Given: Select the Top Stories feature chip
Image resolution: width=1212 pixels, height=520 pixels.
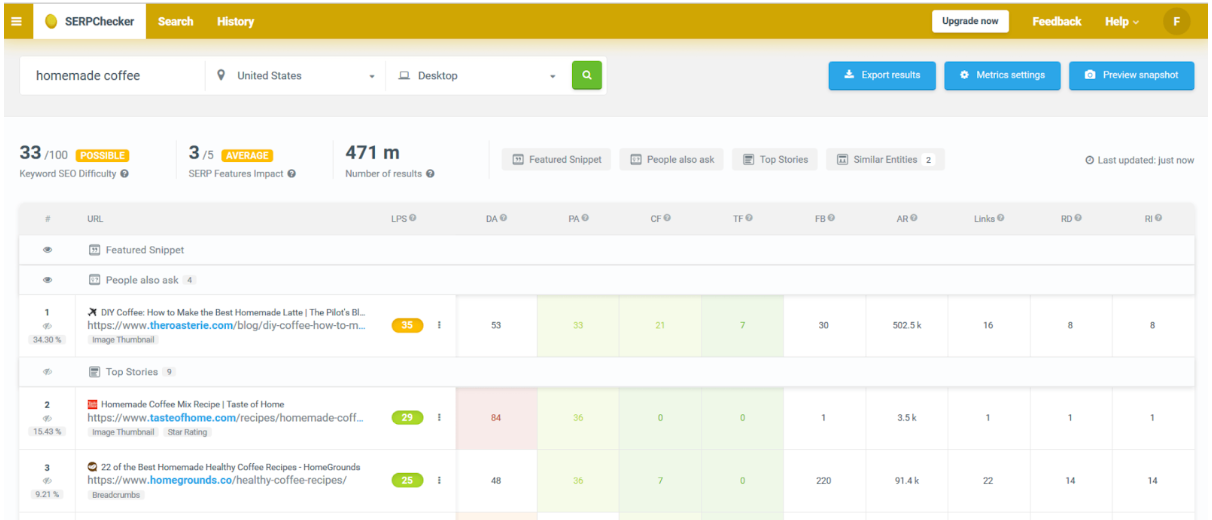Looking at the screenshot, I should coord(775,159).
